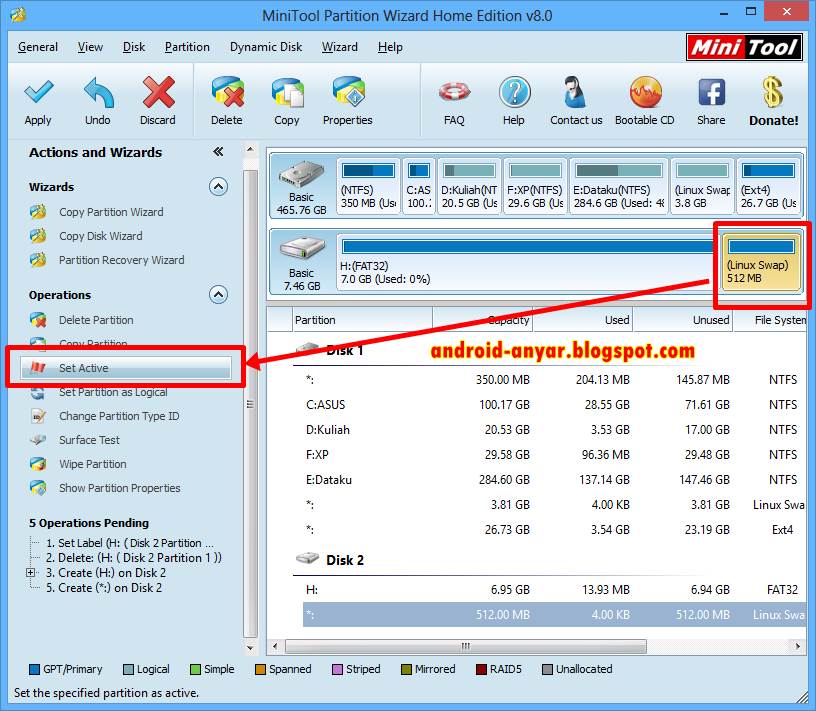Click the Partition column header

(362, 320)
